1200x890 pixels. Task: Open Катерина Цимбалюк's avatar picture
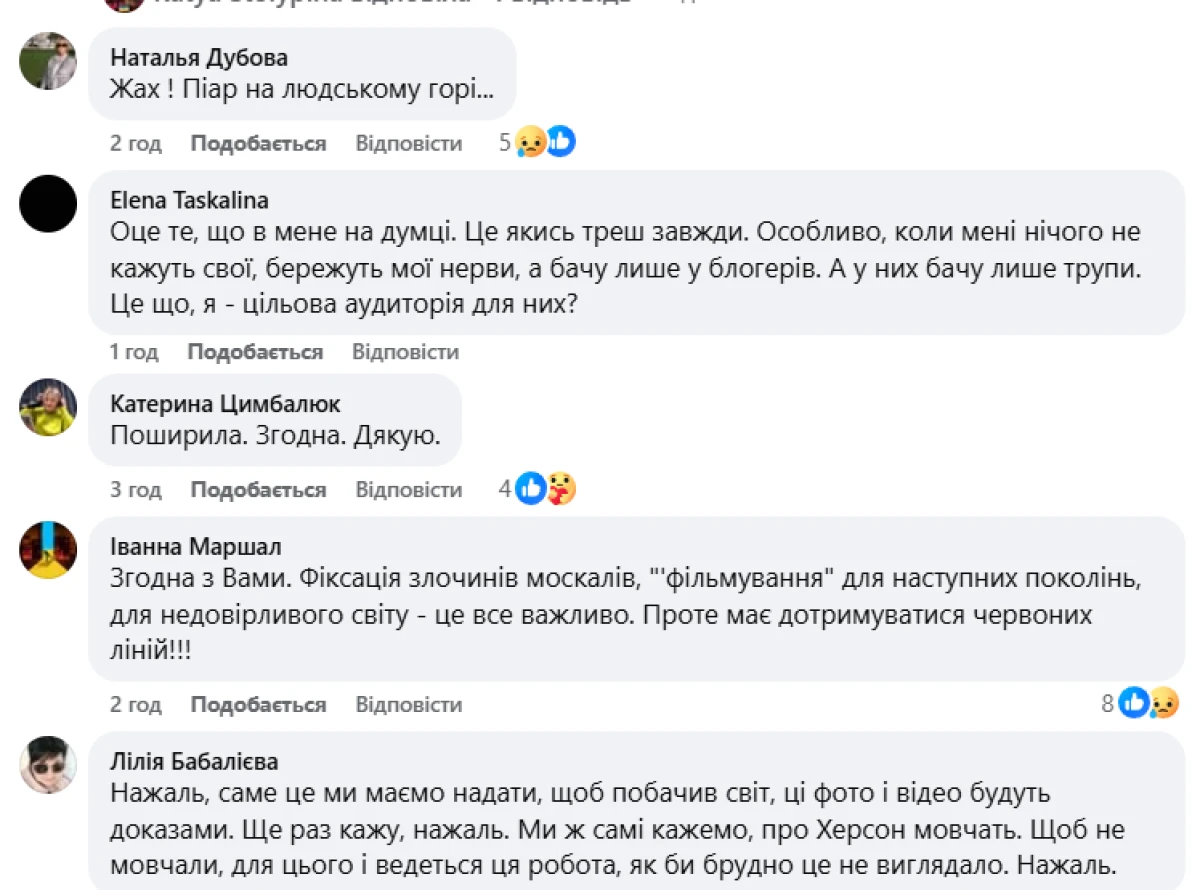coord(48,407)
